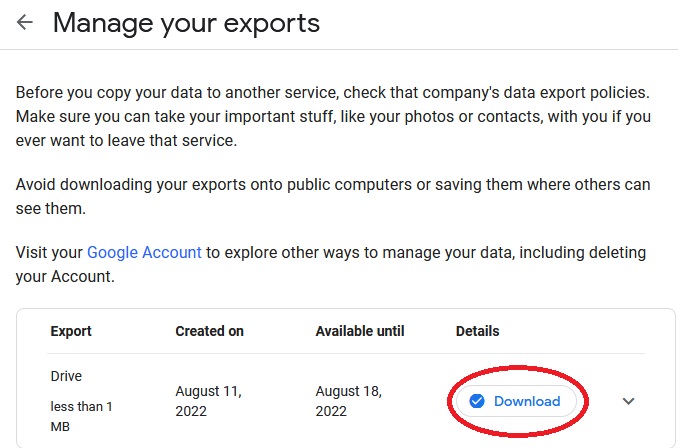
Task: Click the 'Visit your' text before the link
Action: [49, 253]
